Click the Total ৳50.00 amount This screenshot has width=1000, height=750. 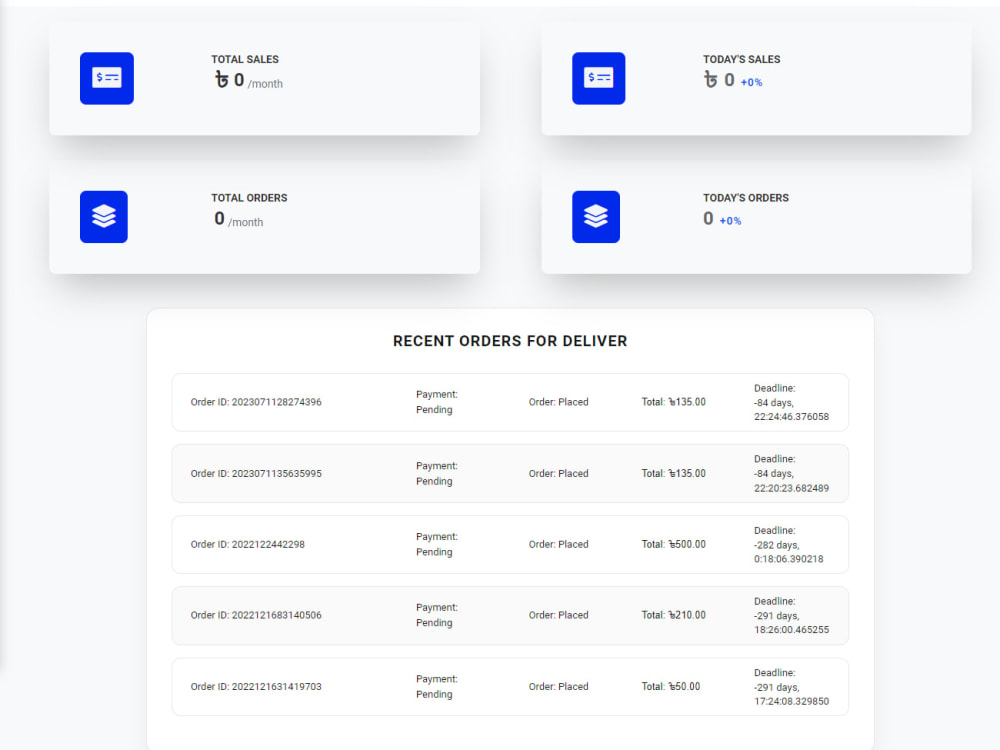click(x=671, y=686)
